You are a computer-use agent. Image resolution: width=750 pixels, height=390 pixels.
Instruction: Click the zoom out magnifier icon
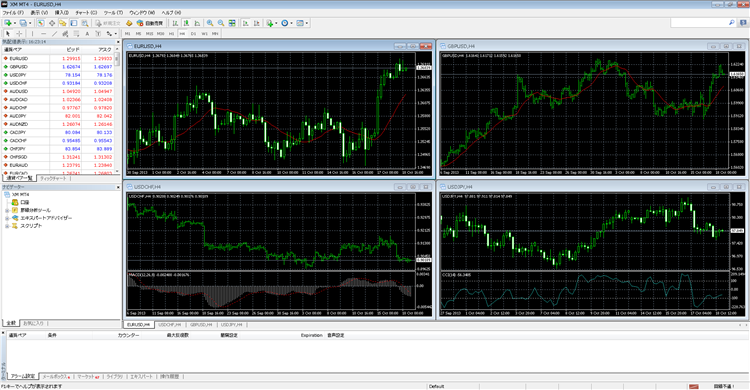(221, 23)
